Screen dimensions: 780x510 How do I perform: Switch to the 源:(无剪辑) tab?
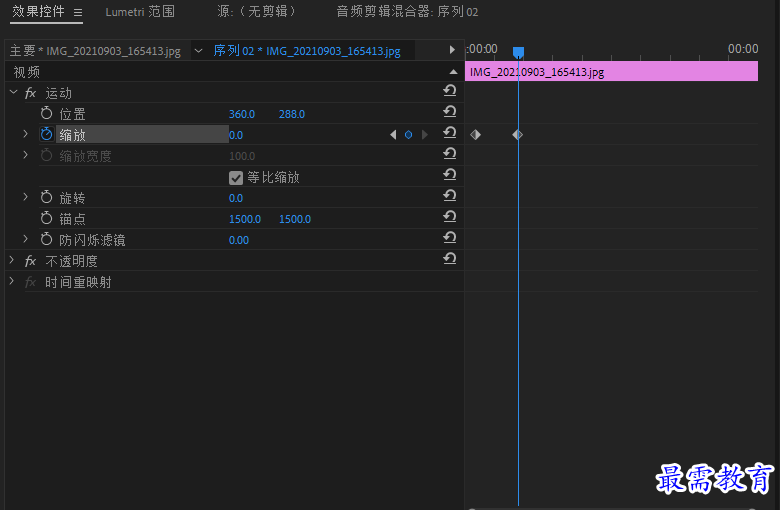256,12
